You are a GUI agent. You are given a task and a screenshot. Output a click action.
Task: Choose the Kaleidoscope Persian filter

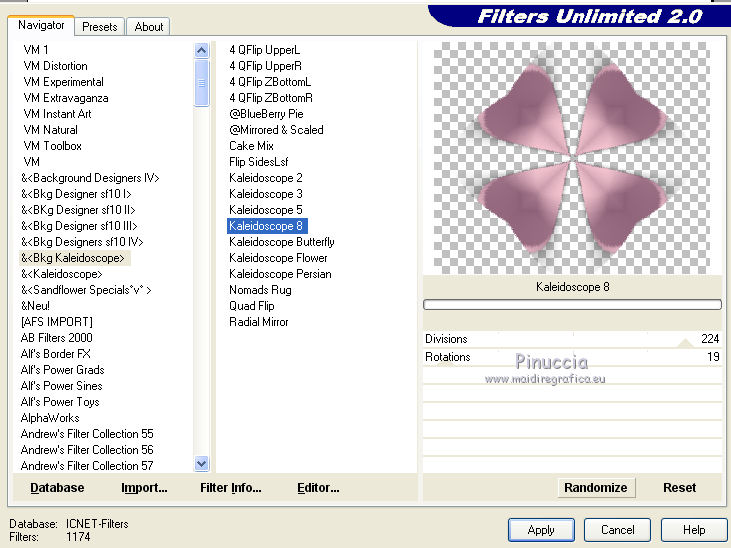280,274
